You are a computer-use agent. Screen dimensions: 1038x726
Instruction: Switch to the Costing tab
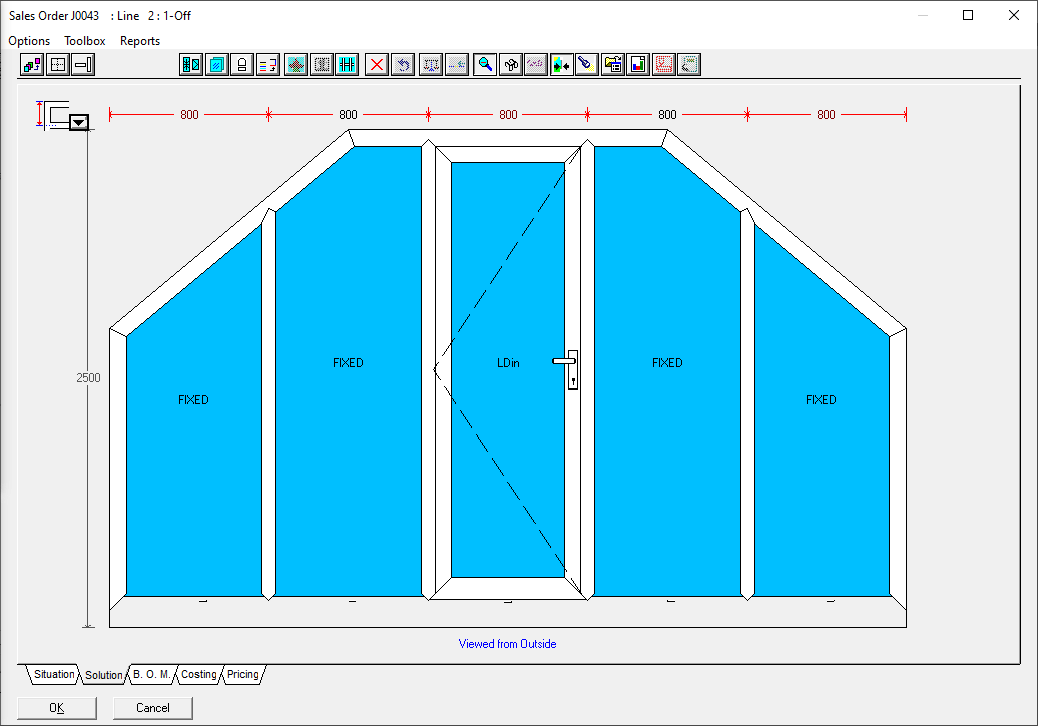coord(198,675)
